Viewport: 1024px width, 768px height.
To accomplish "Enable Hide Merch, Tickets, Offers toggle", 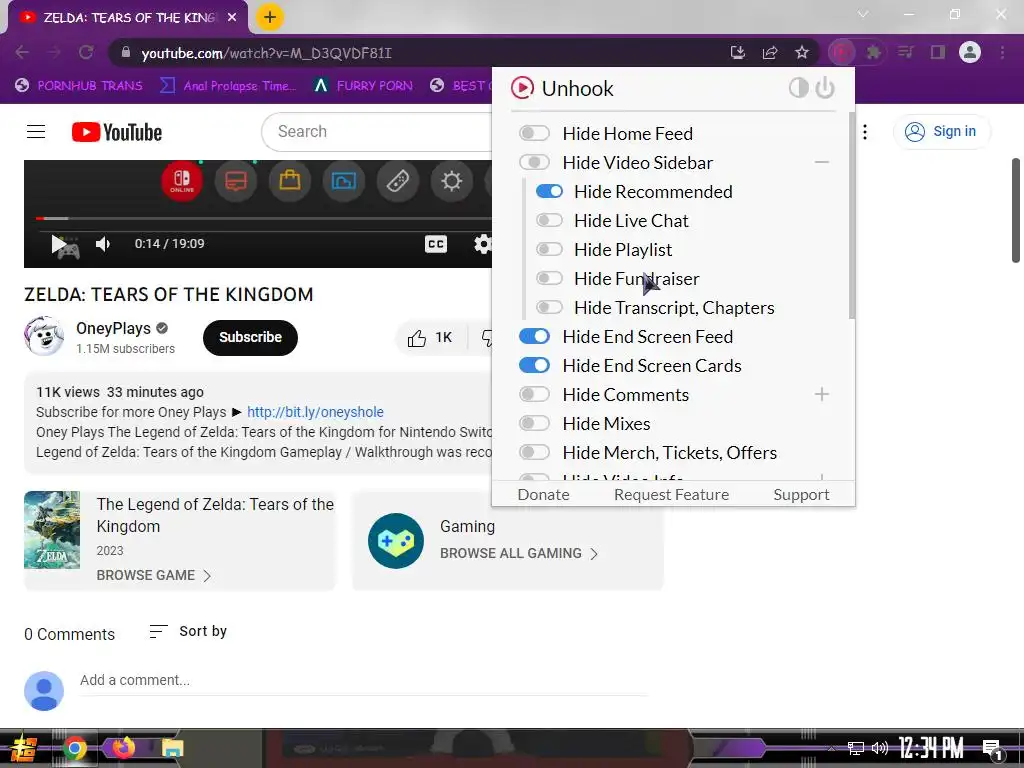I will point(534,452).
